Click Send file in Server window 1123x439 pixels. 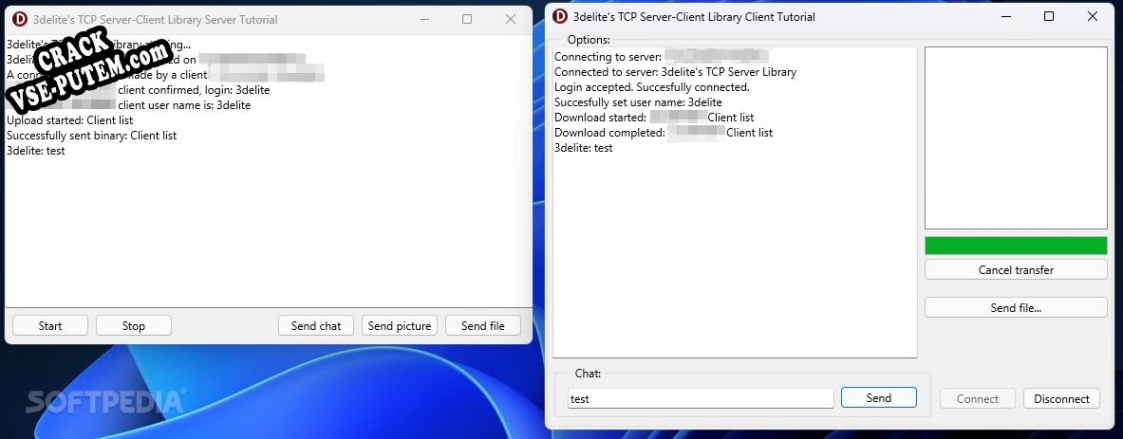[483, 326]
